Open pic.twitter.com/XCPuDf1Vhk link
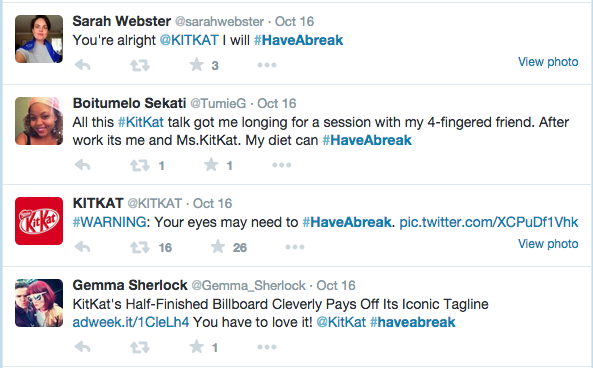This screenshot has width=593, height=368. 489,222
